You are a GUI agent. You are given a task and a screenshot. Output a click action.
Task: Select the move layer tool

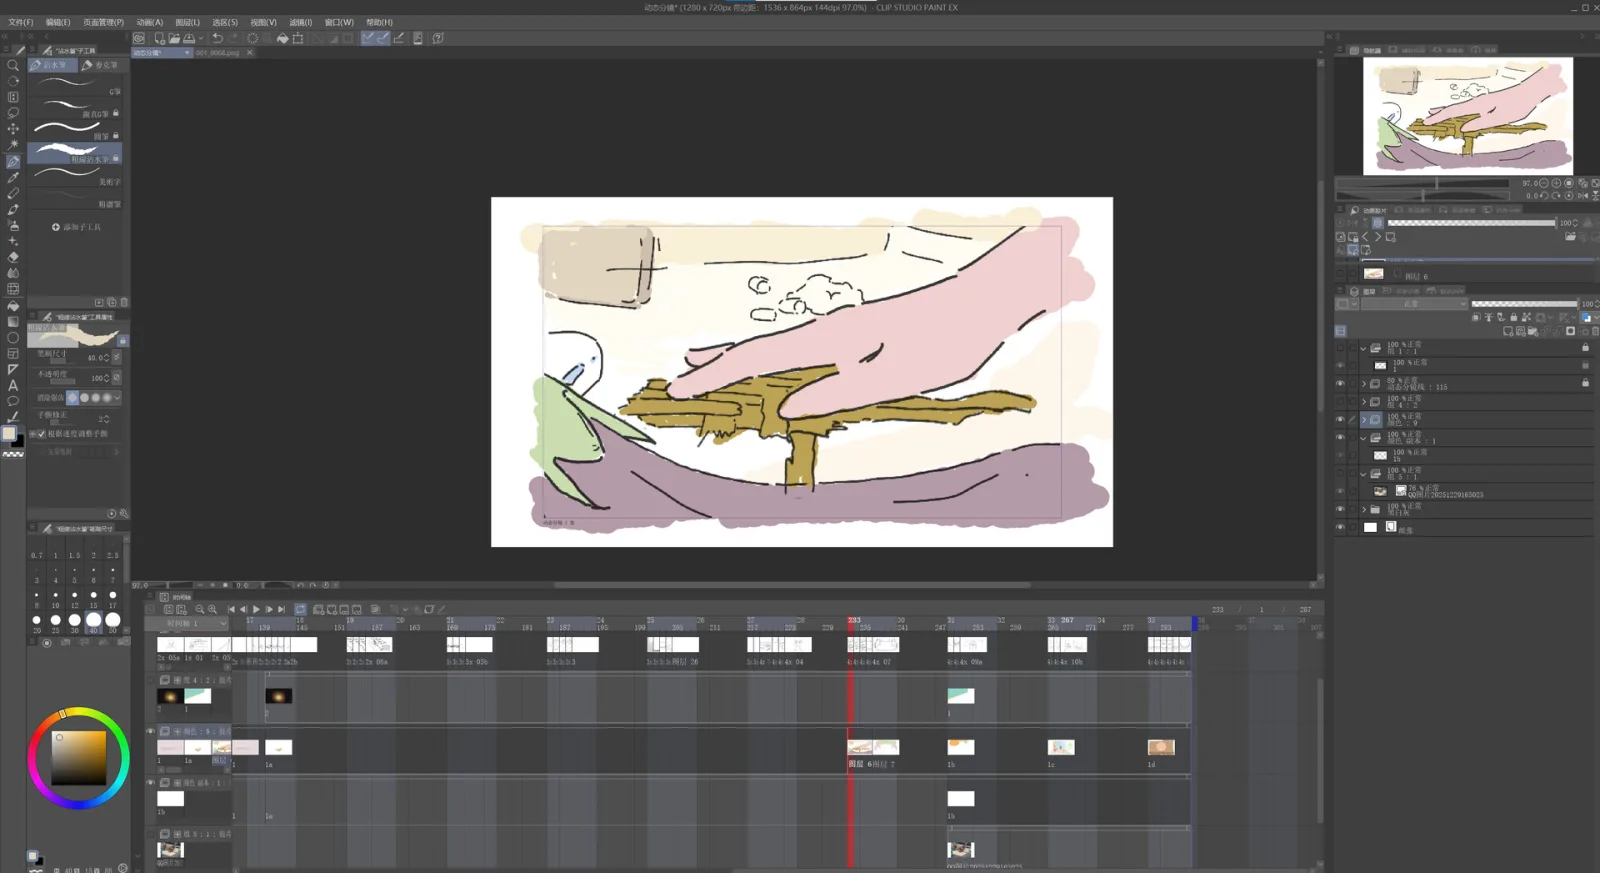[13, 129]
